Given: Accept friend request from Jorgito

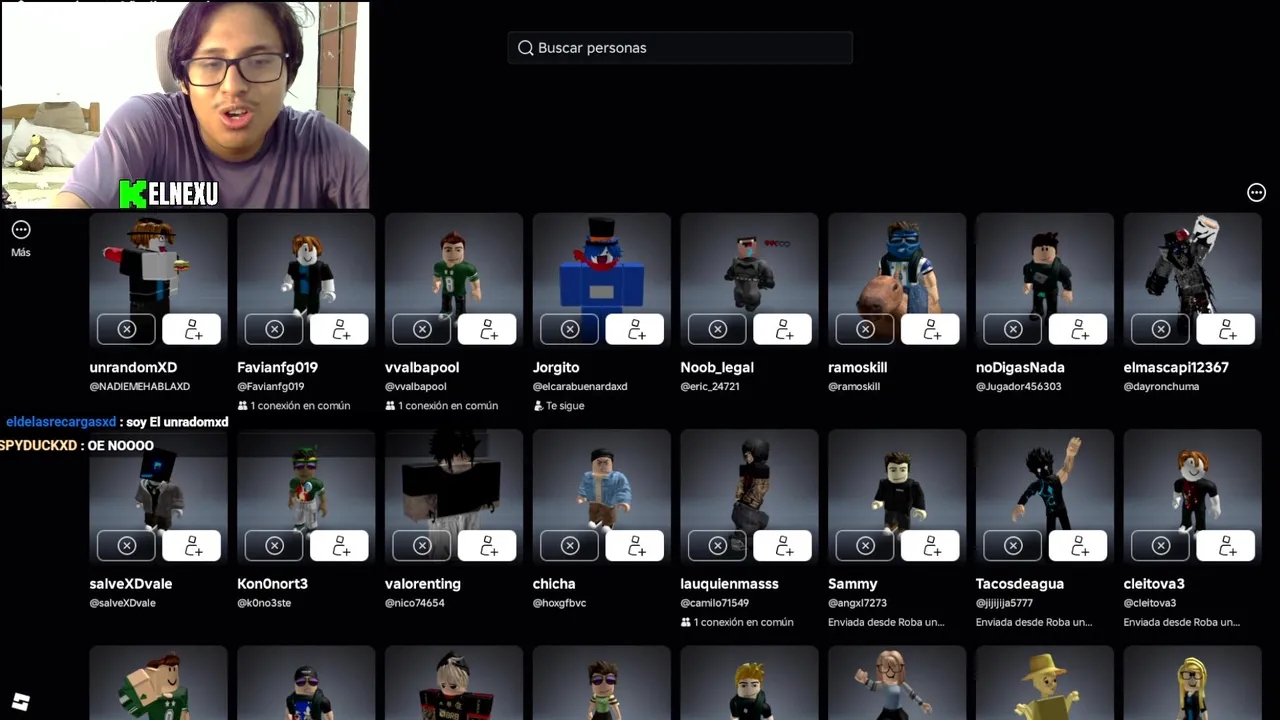Looking at the screenshot, I should (636, 329).
